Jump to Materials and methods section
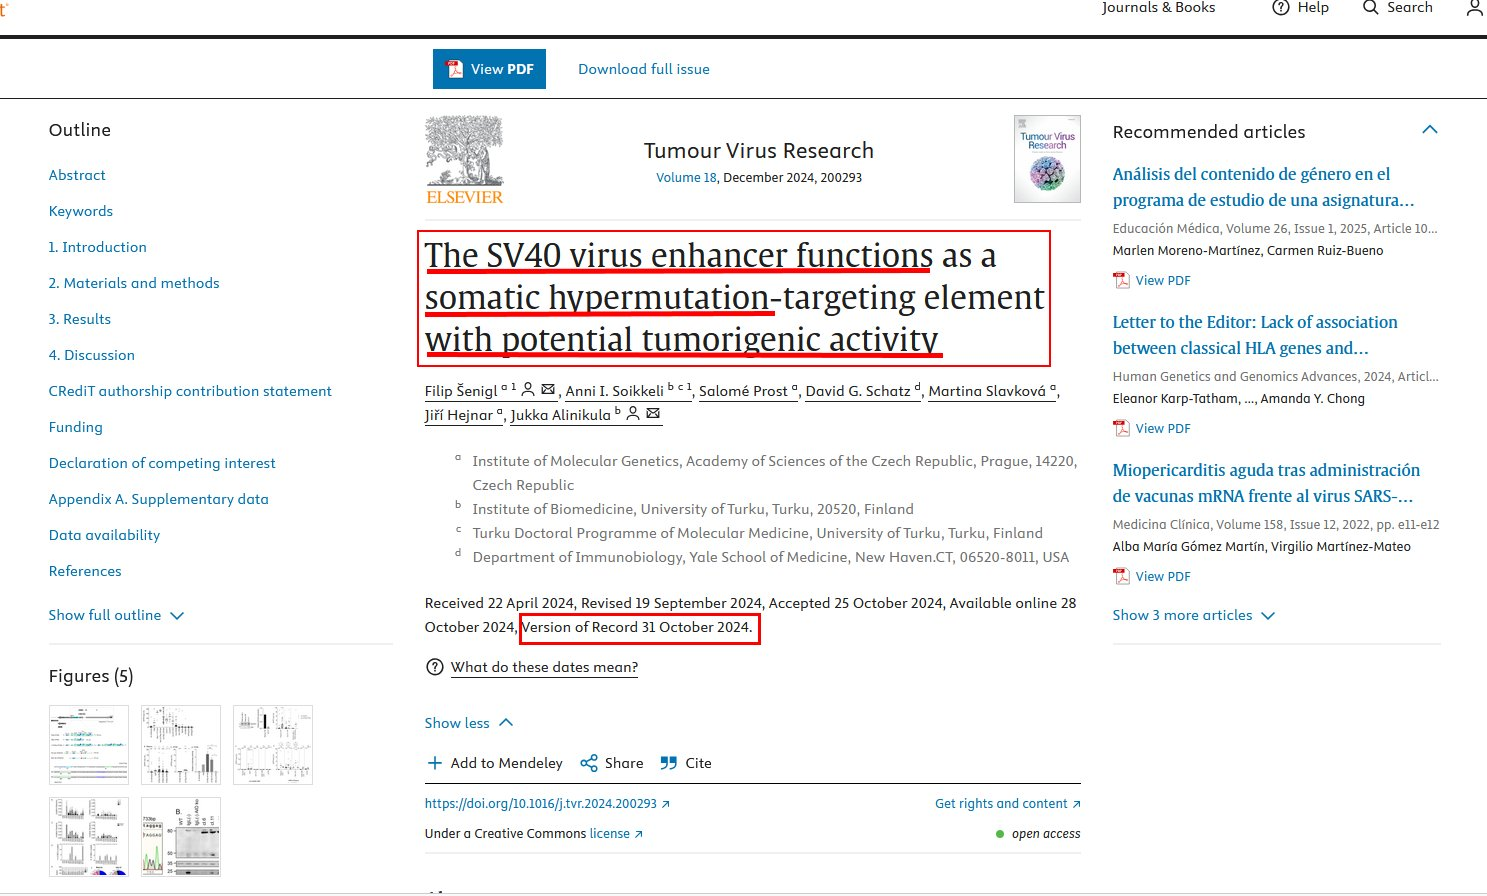 tap(134, 283)
